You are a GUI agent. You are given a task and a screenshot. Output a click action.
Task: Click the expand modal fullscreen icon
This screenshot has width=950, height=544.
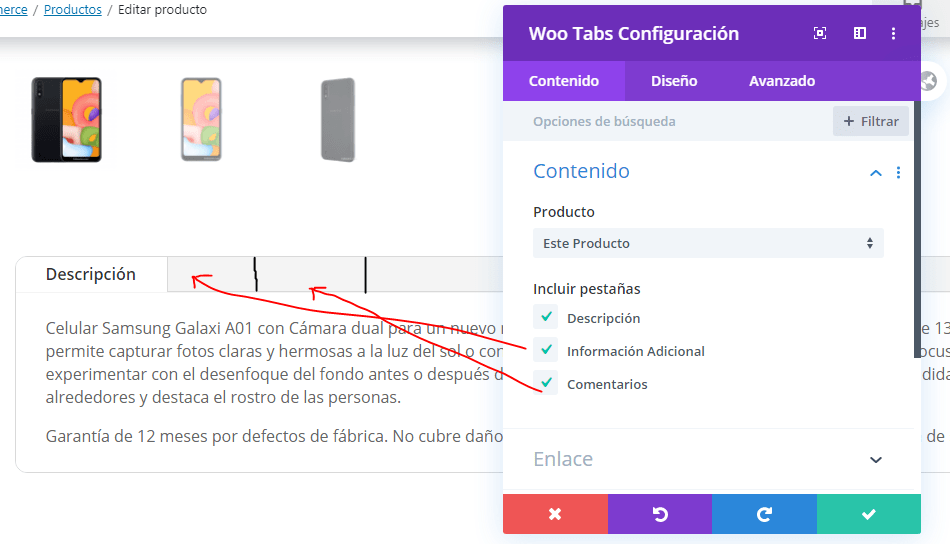pos(820,33)
